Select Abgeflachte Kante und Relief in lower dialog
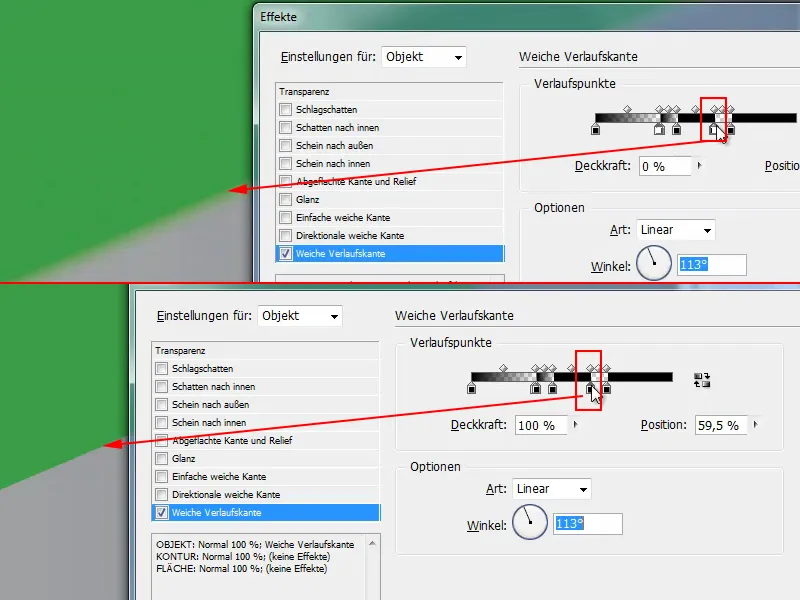The image size is (800, 600). tap(266, 440)
